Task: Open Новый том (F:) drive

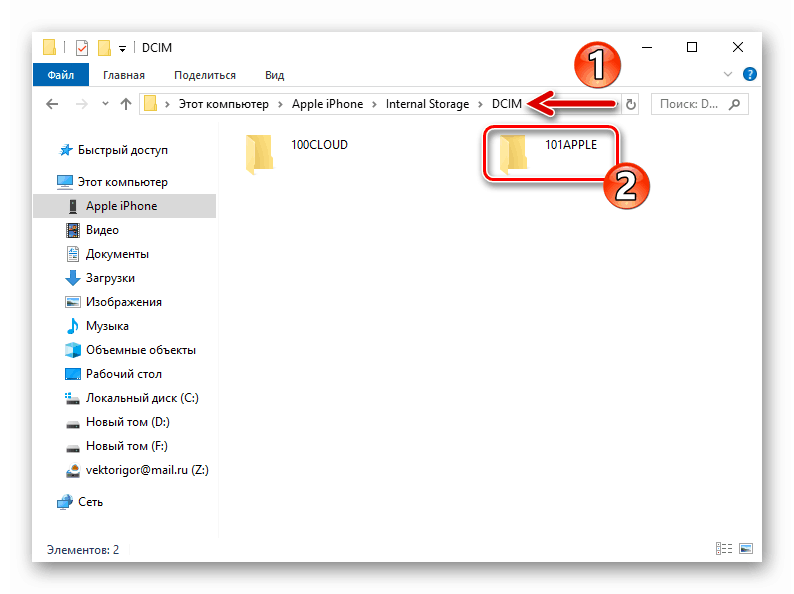Action: coord(116,446)
